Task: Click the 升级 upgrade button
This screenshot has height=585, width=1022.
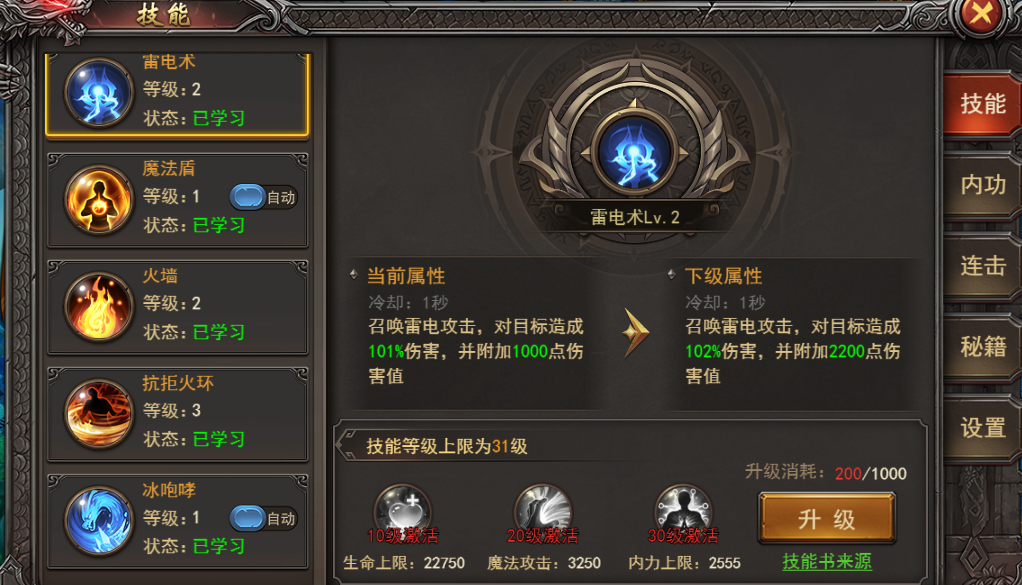Action: pyautogui.click(x=826, y=519)
